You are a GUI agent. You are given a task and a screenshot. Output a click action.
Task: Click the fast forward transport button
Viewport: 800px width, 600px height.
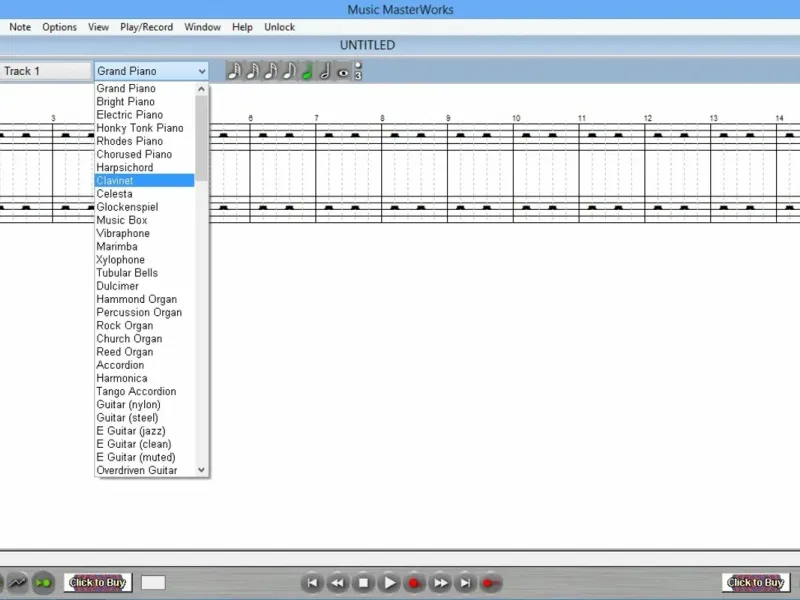pyautogui.click(x=440, y=582)
